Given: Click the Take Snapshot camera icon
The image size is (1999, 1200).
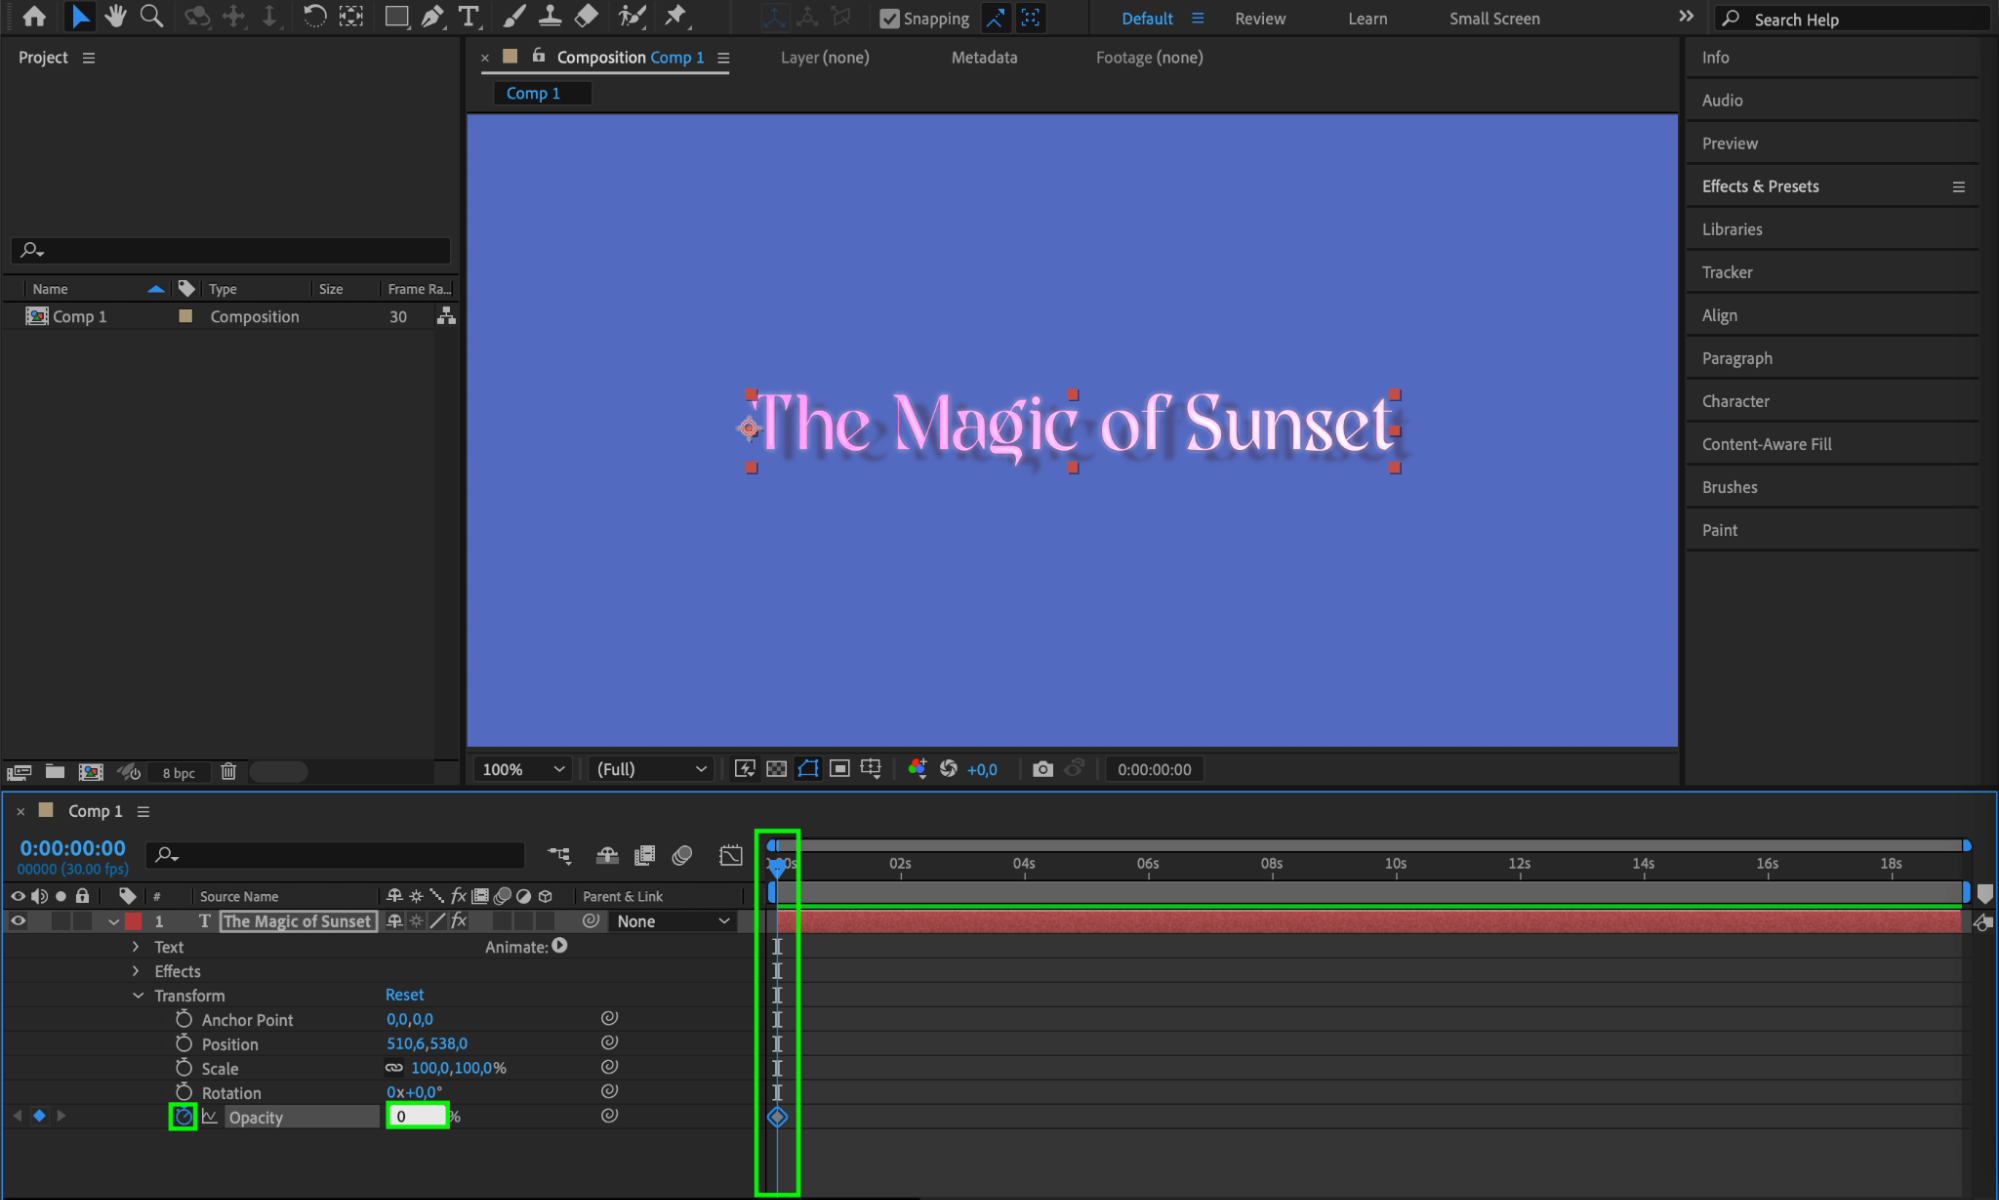Looking at the screenshot, I should [1042, 769].
